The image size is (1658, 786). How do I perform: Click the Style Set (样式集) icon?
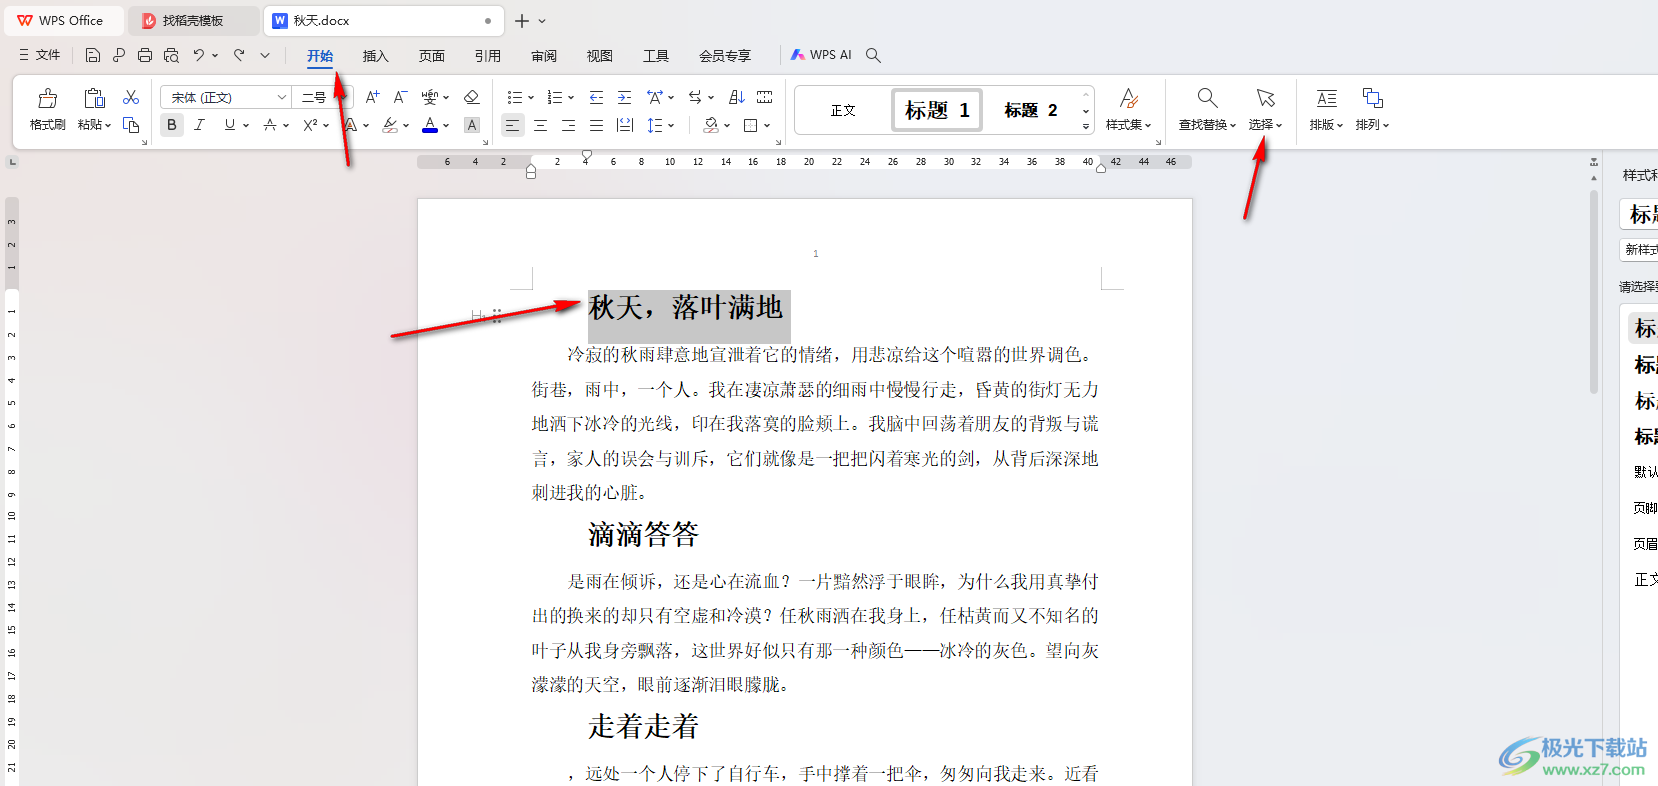point(1128,98)
